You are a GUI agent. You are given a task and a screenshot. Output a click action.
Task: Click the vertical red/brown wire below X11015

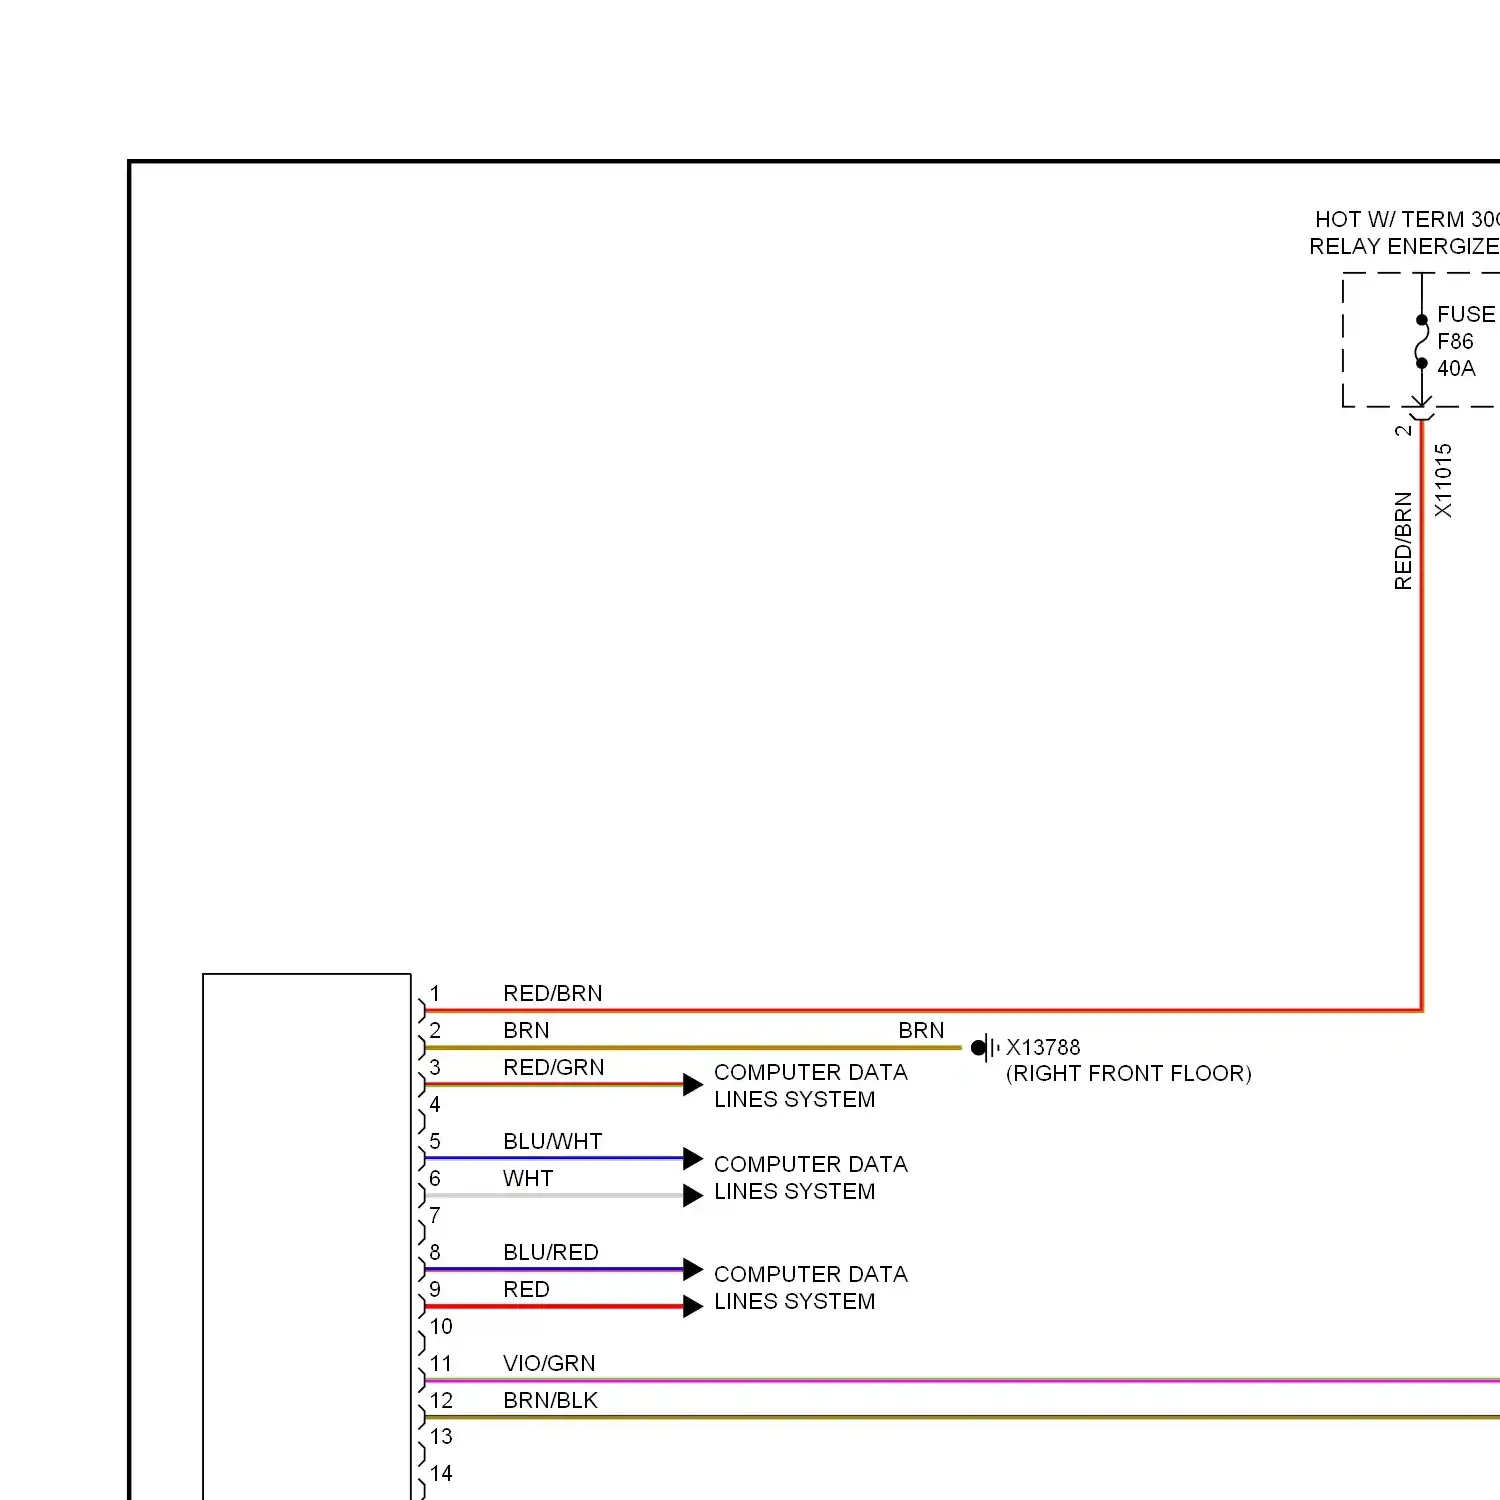1422,715
